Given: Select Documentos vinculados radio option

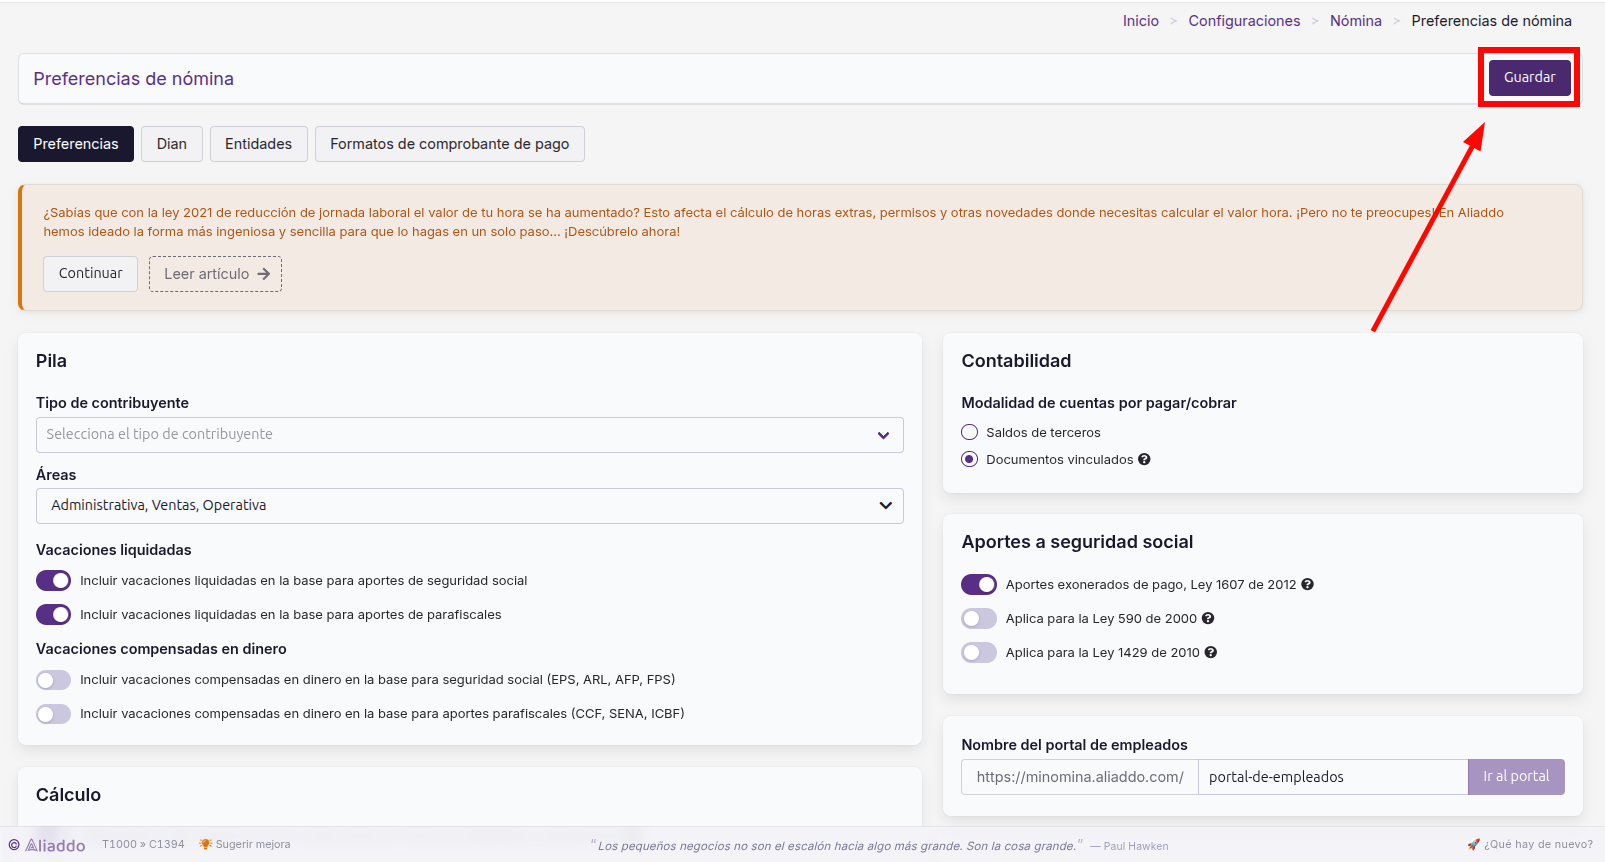Looking at the screenshot, I should click(969, 460).
